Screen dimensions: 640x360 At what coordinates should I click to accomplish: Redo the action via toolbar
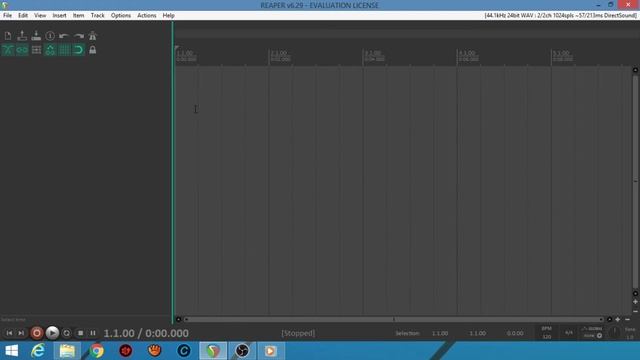click(x=78, y=36)
